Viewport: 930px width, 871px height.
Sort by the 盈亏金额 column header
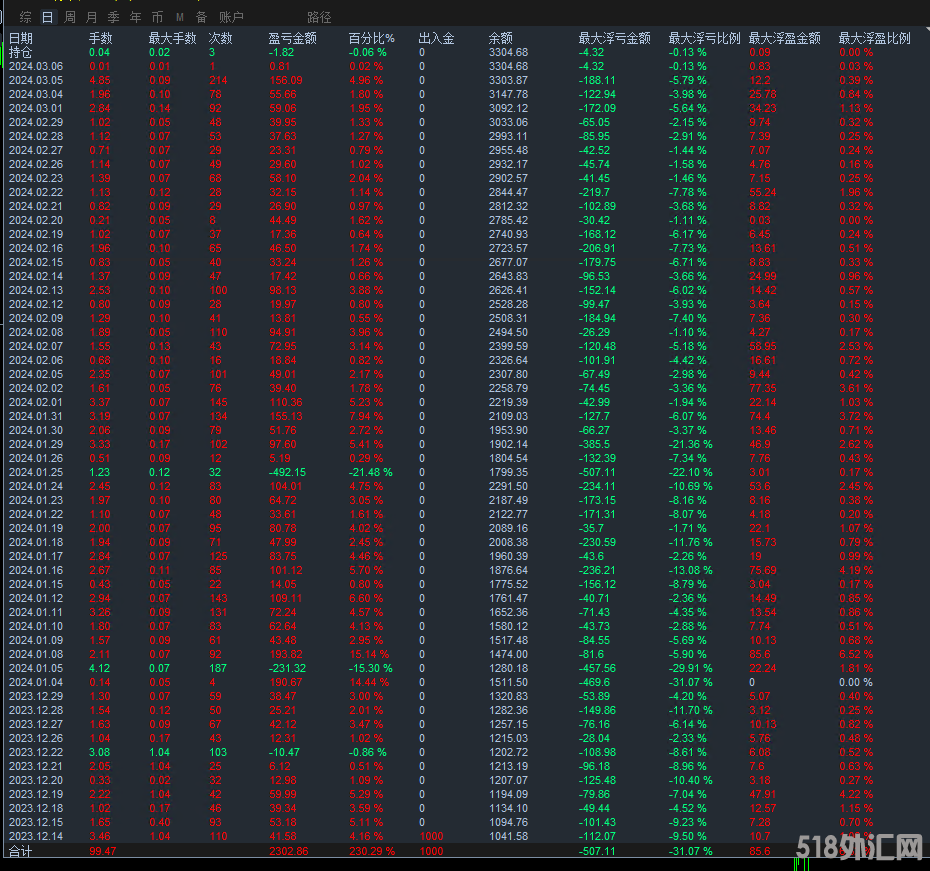click(292, 38)
